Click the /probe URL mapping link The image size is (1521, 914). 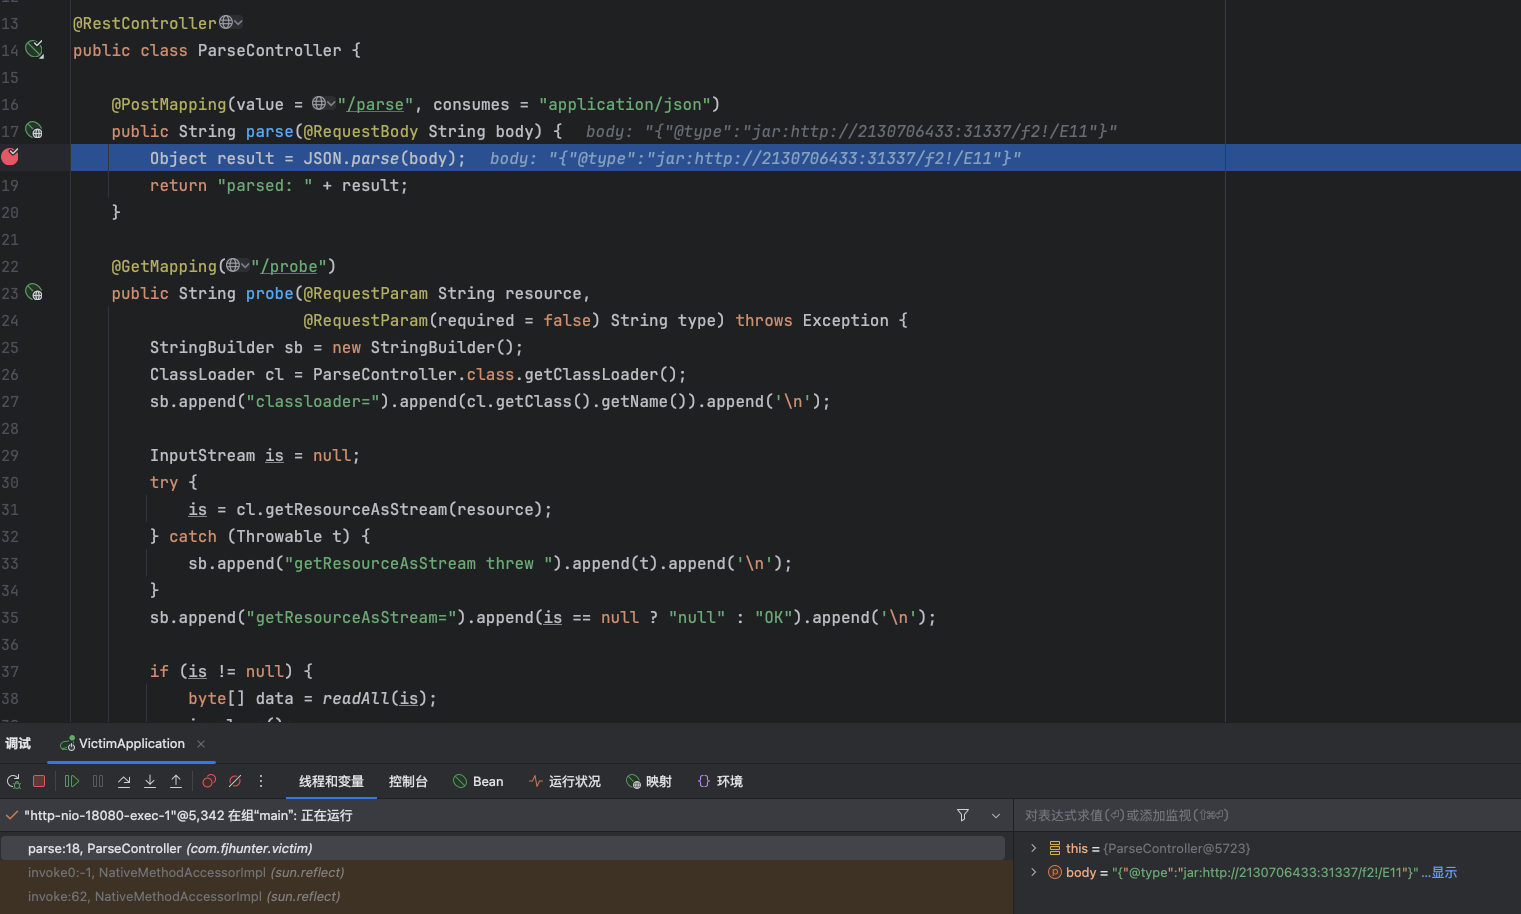(x=289, y=266)
